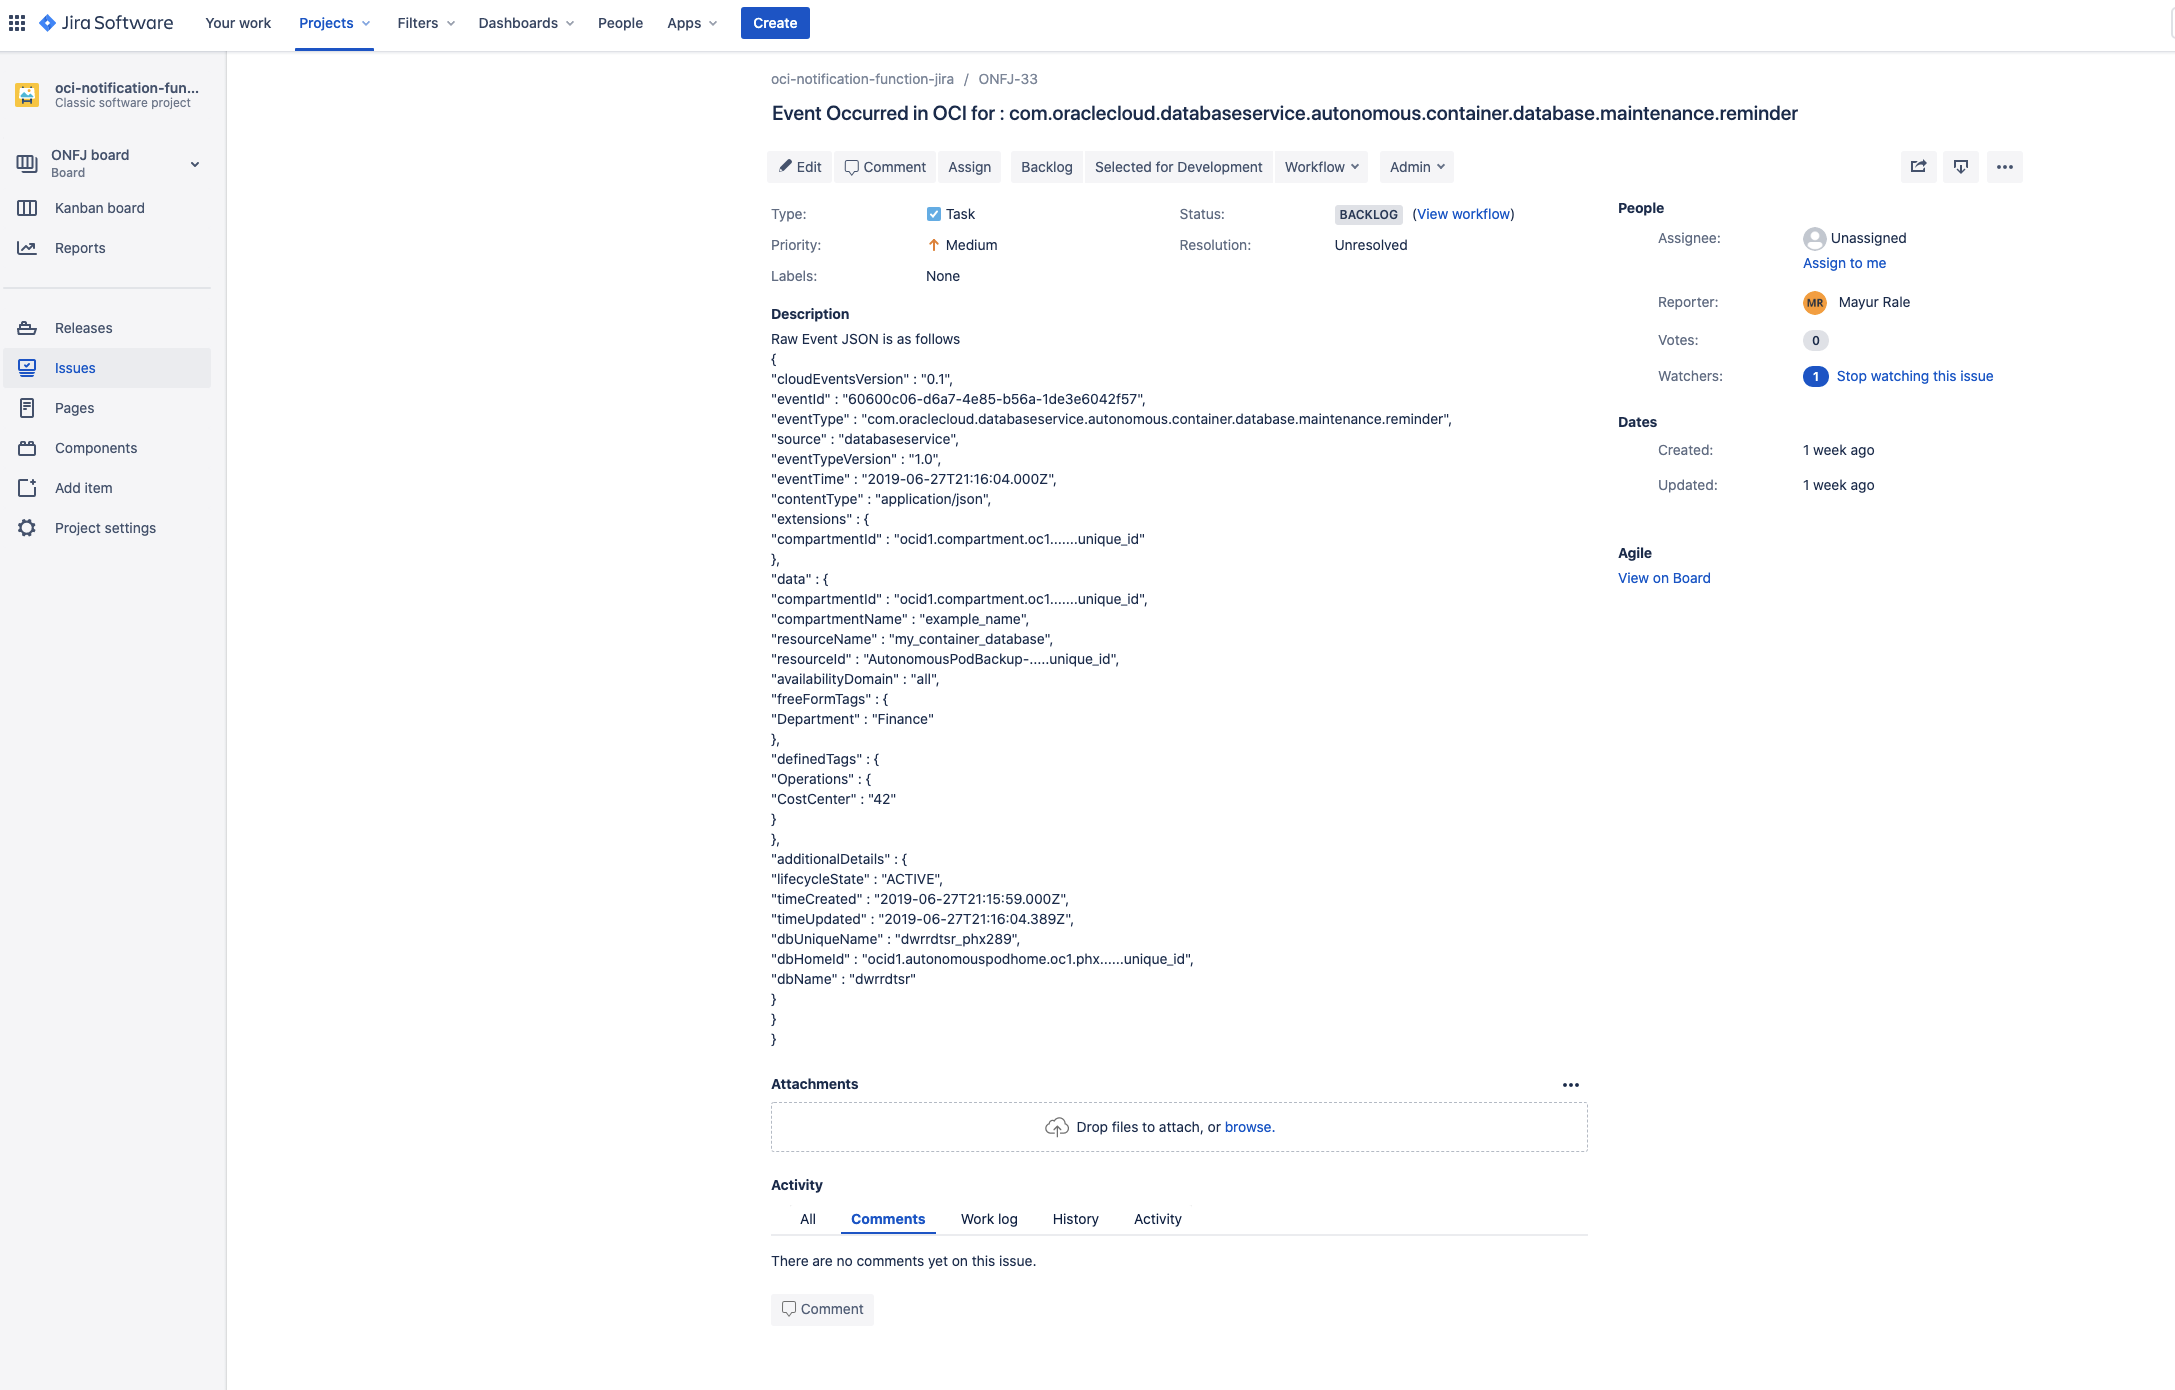Screen dimensions: 2175x1390
Task: Open the app switcher grid icon
Action: tap(17, 22)
